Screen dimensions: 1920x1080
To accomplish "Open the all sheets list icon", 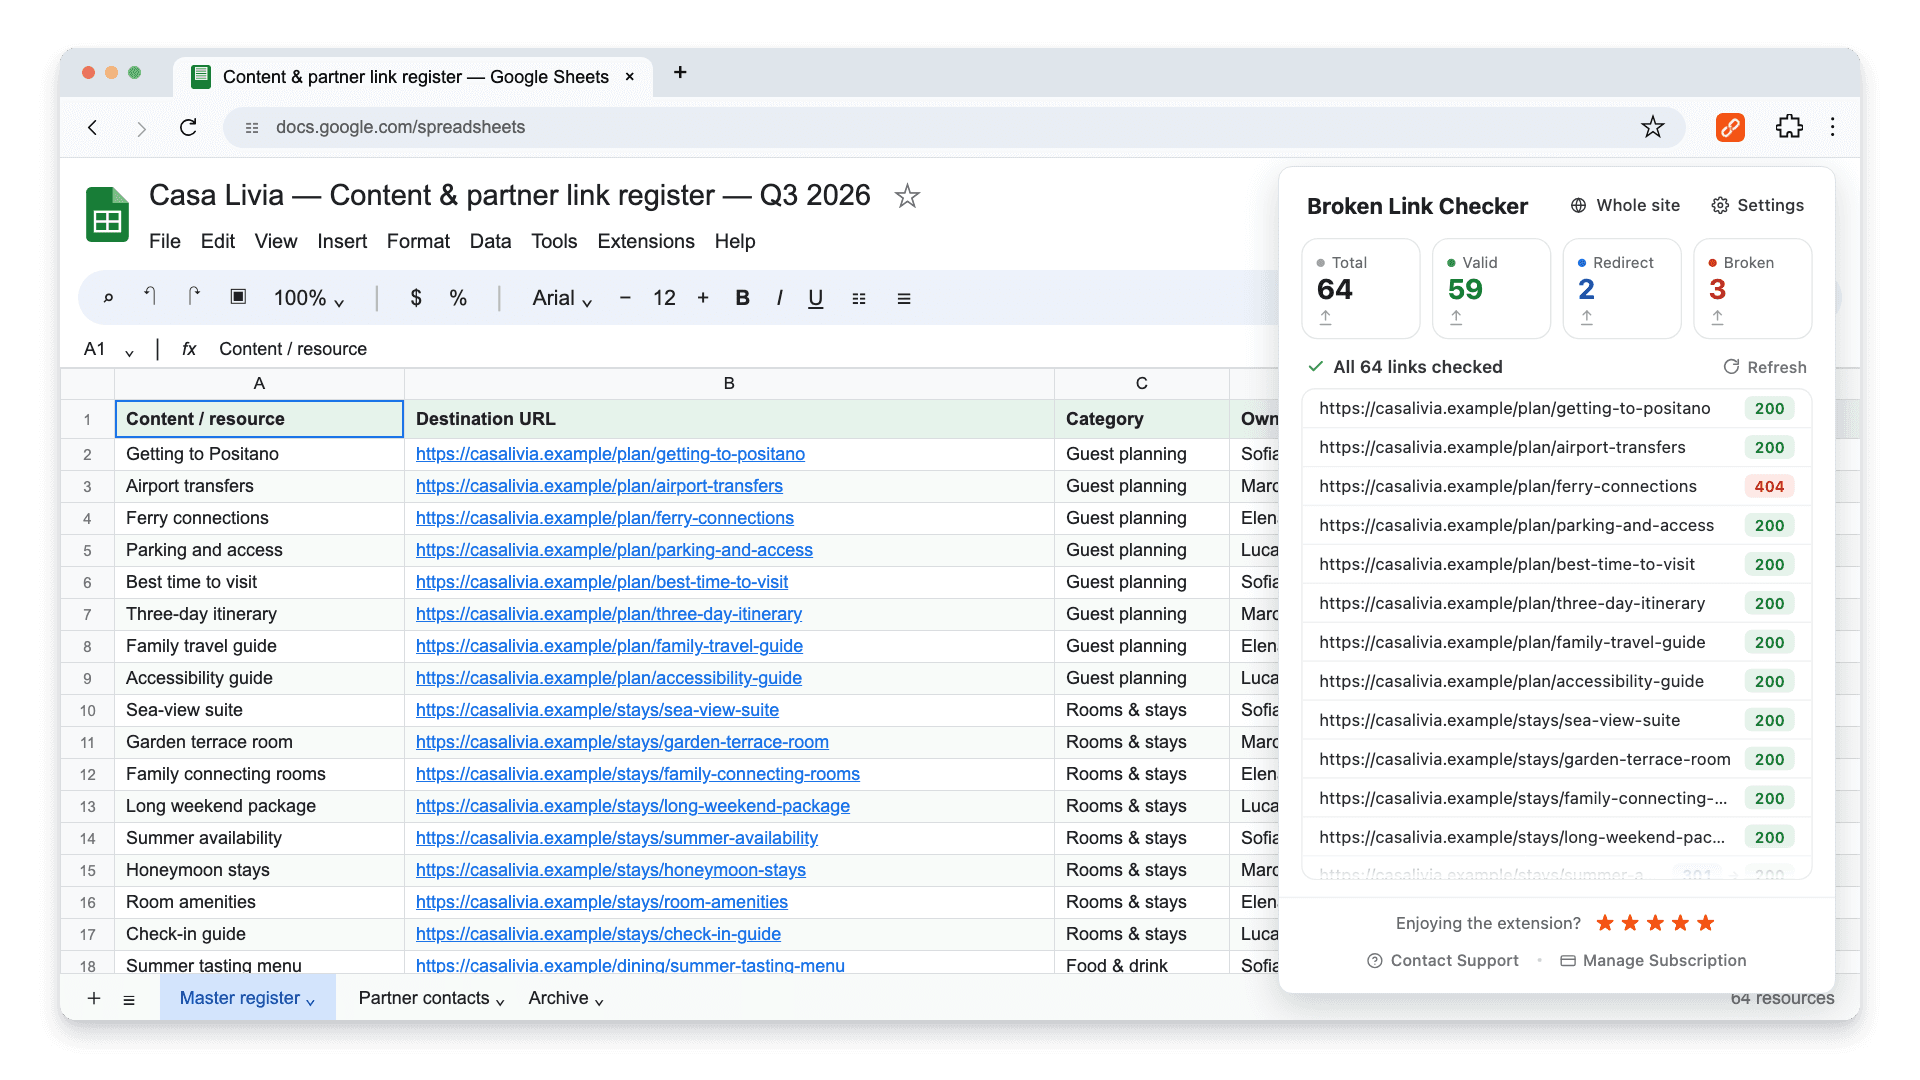I will [x=129, y=999].
